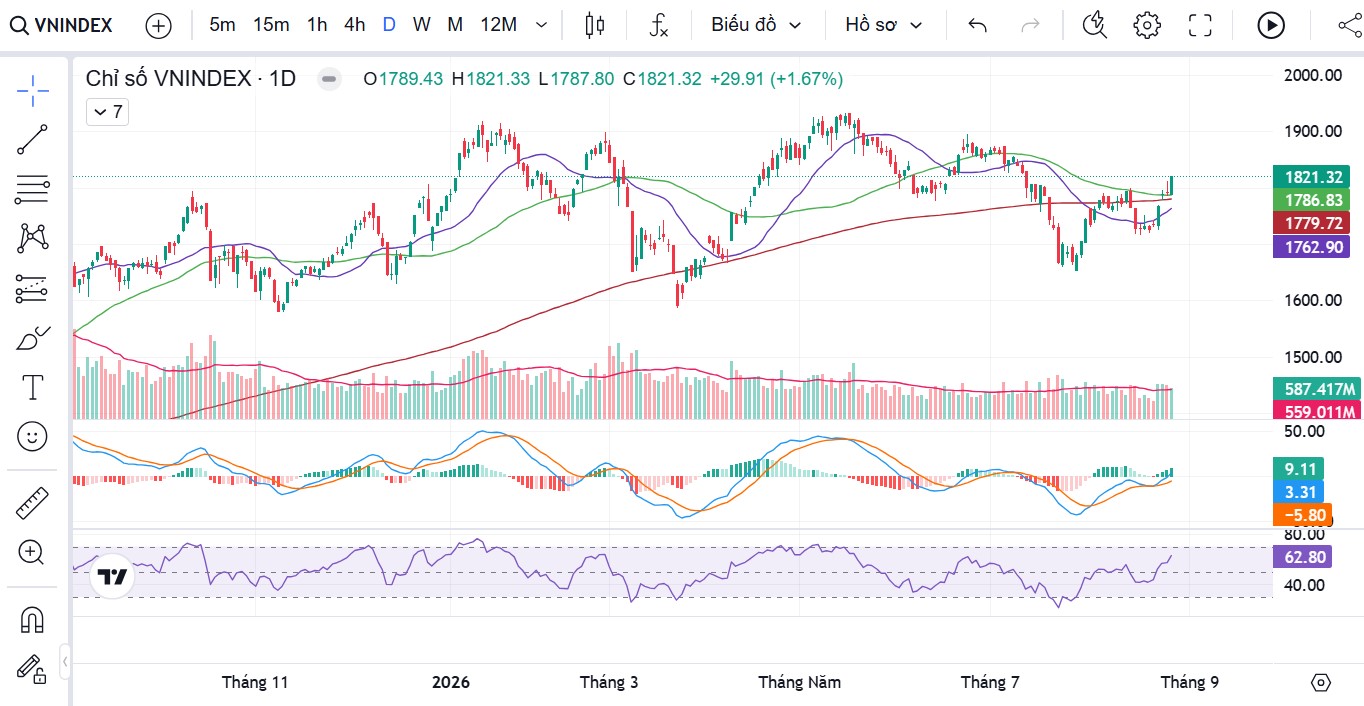Open the quick search lightning icon

click(x=1095, y=25)
